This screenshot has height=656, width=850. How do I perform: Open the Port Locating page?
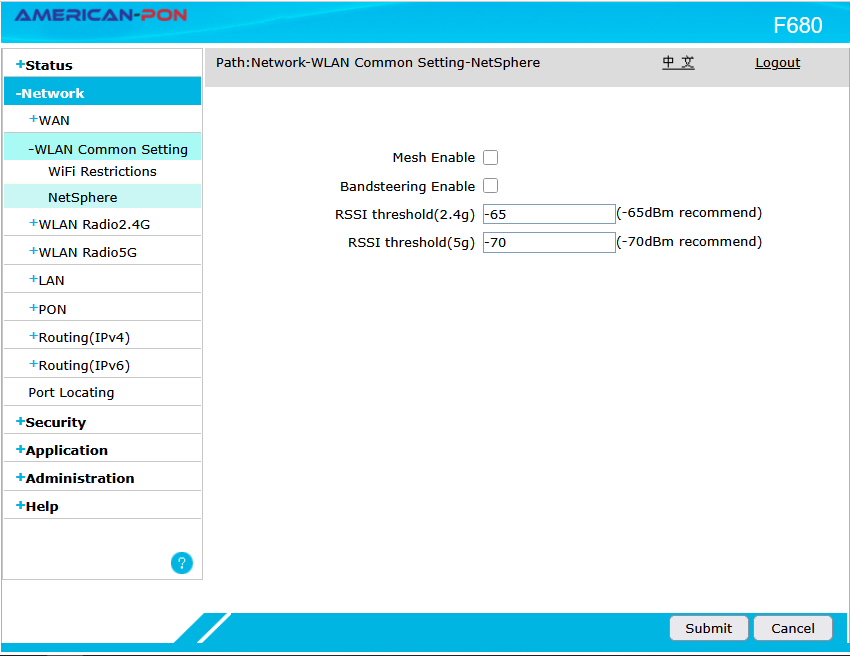point(71,393)
